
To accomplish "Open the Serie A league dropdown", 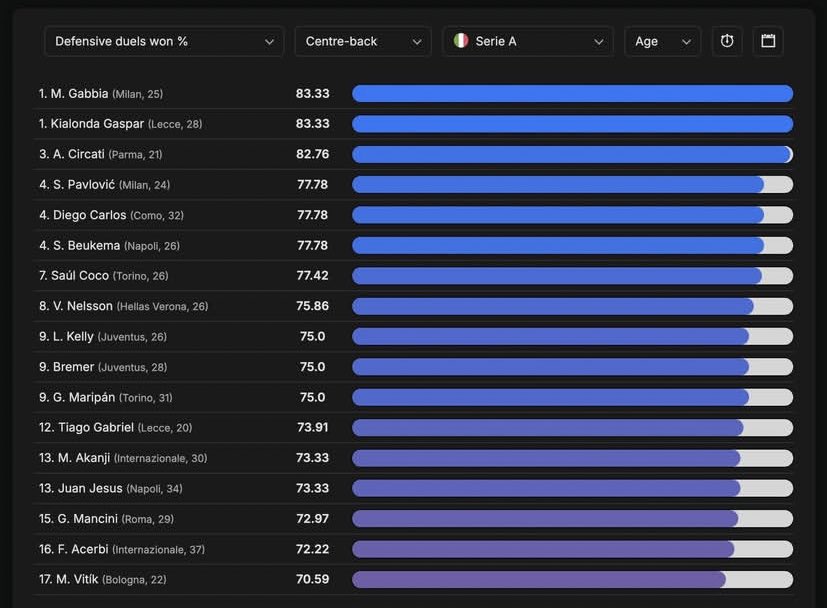I will 528,41.
